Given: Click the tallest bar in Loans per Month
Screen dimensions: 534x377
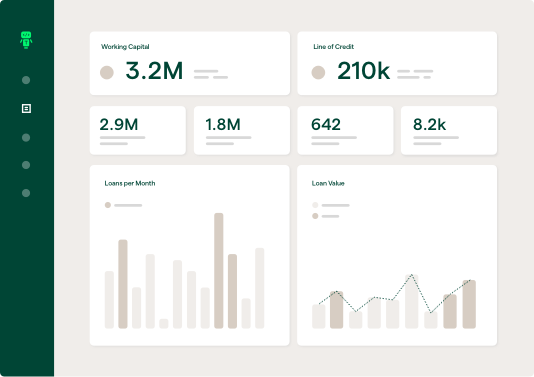Looking at the screenshot, I should coord(219,271).
